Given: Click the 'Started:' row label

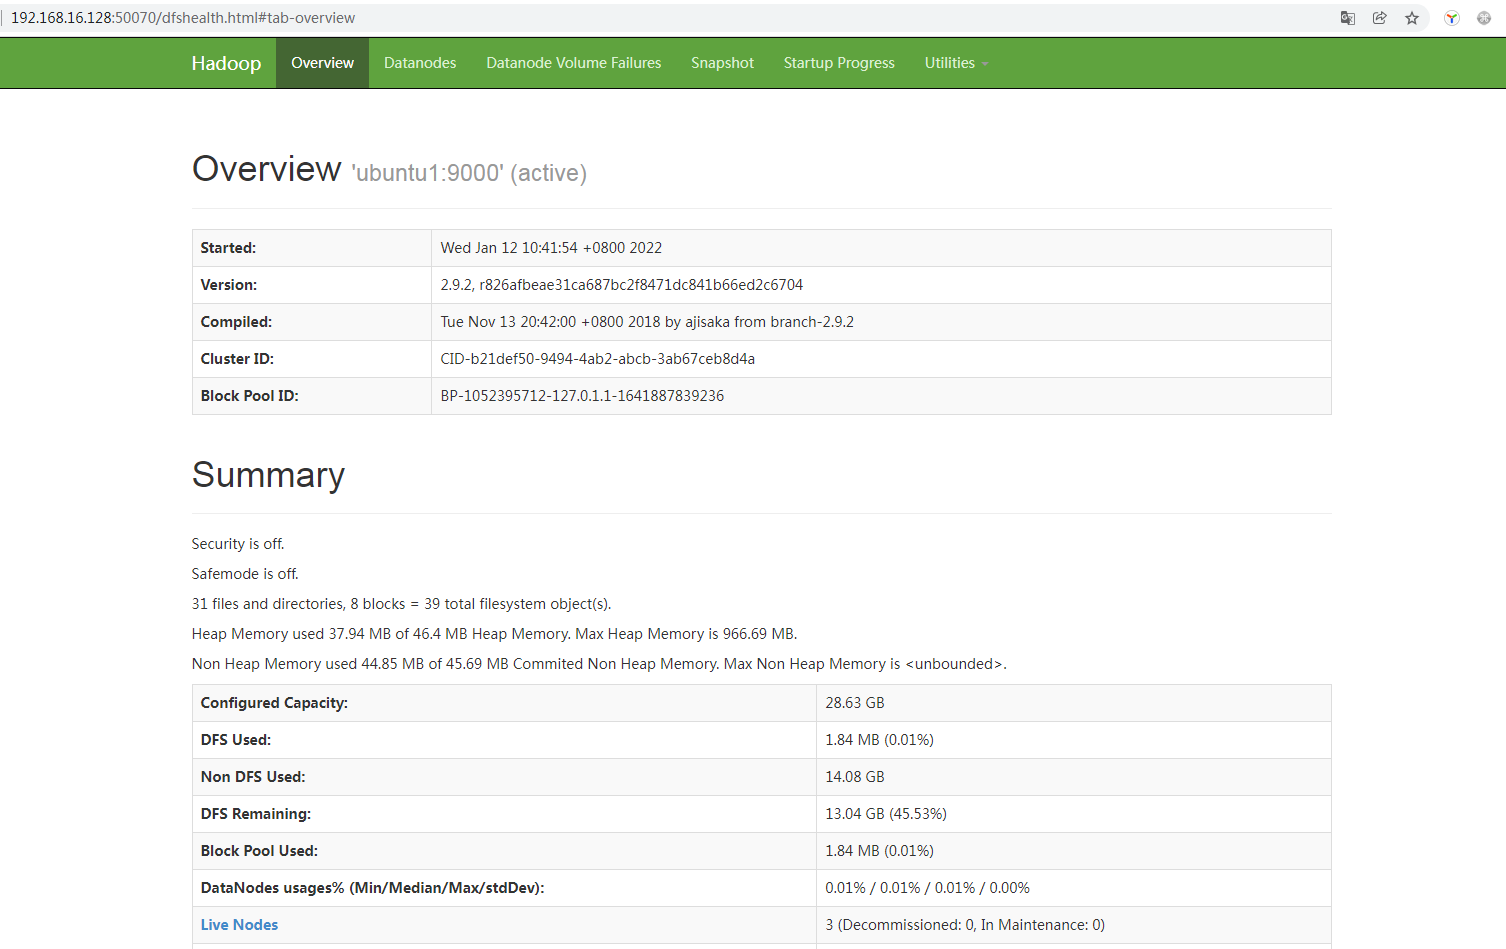Looking at the screenshot, I should click(x=228, y=248).
